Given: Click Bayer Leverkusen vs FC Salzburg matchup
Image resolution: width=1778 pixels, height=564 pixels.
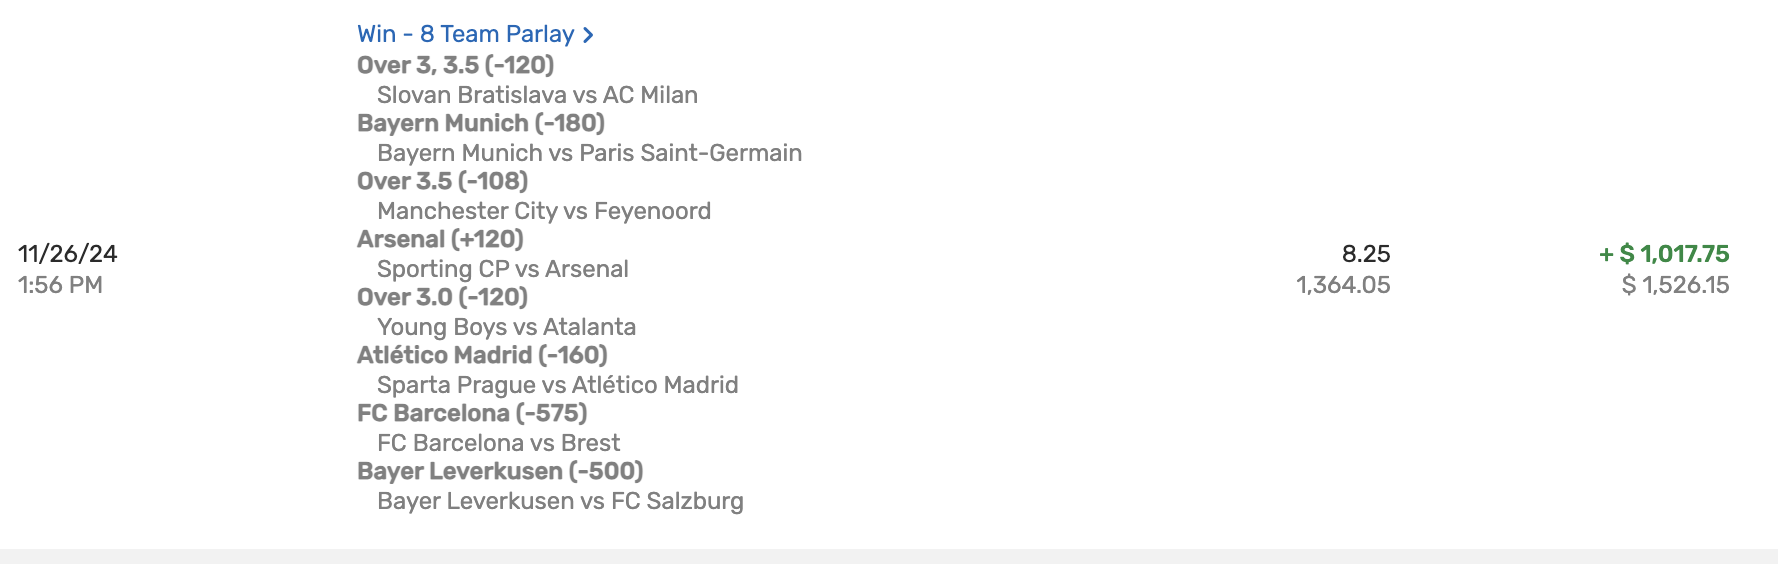Looking at the screenshot, I should (x=560, y=501).
